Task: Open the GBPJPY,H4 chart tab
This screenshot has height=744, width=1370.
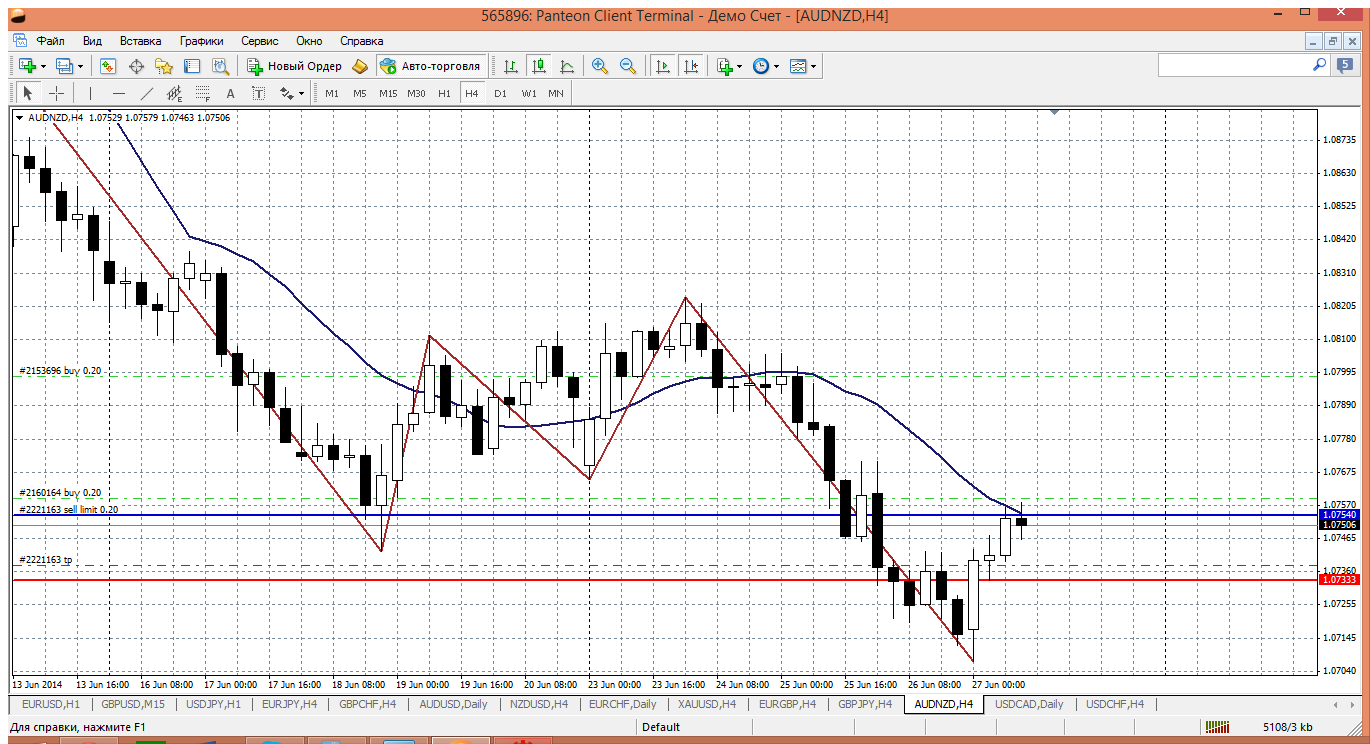Action: pyautogui.click(x=865, y=704)
